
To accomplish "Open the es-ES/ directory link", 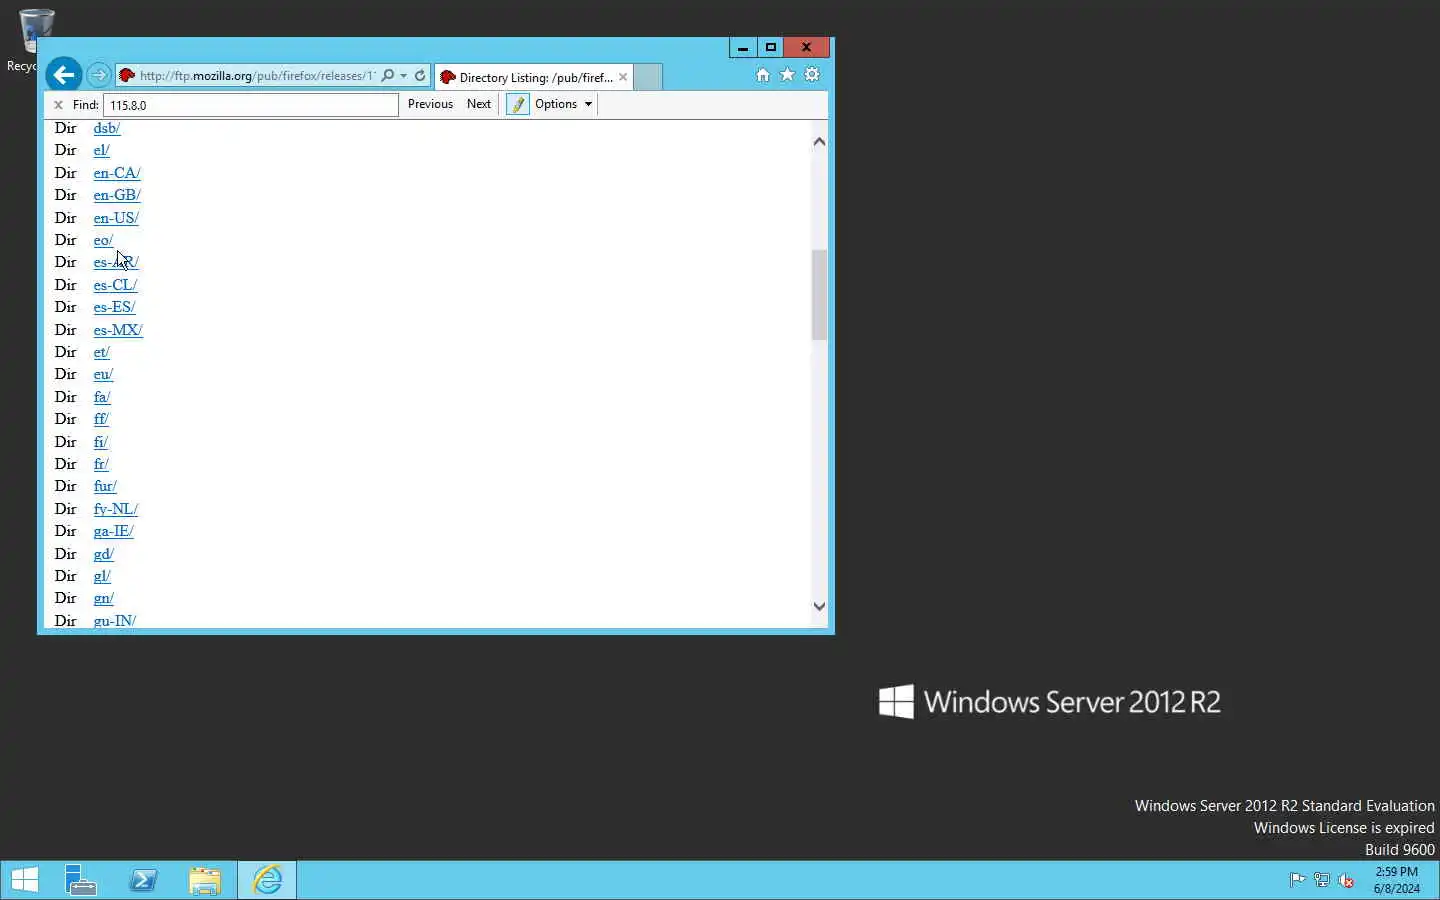I will coord(114,307).
